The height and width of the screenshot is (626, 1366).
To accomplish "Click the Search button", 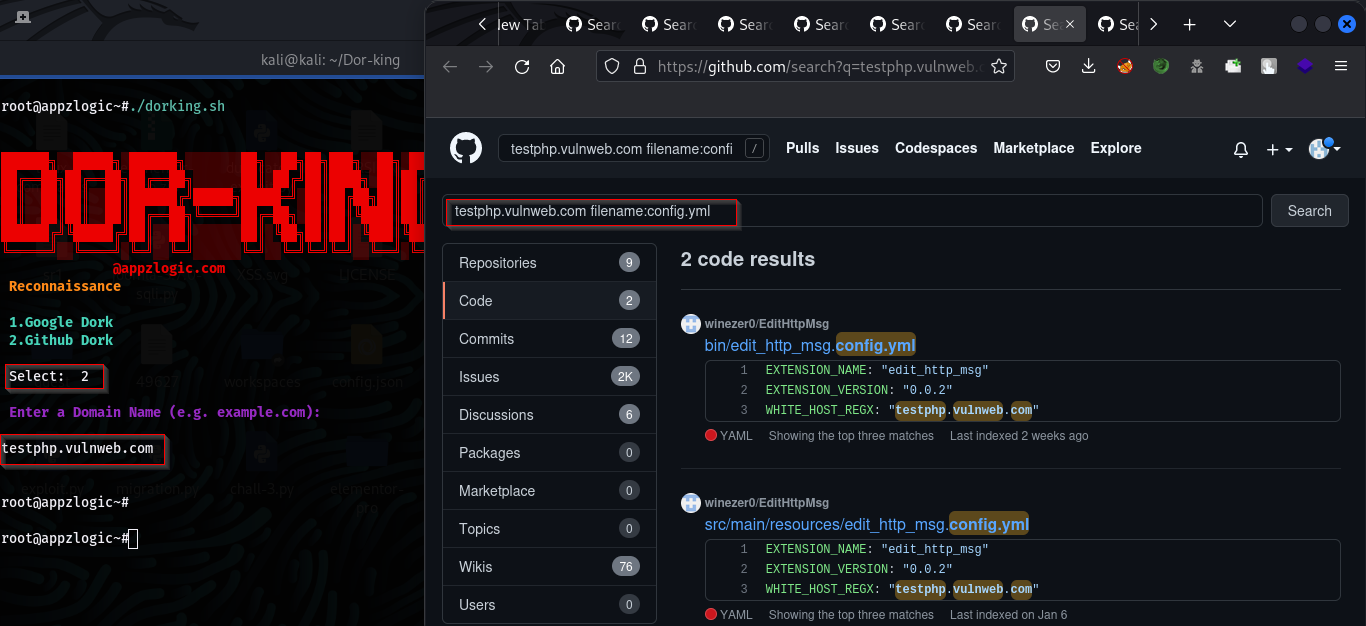I will 1309,211.
